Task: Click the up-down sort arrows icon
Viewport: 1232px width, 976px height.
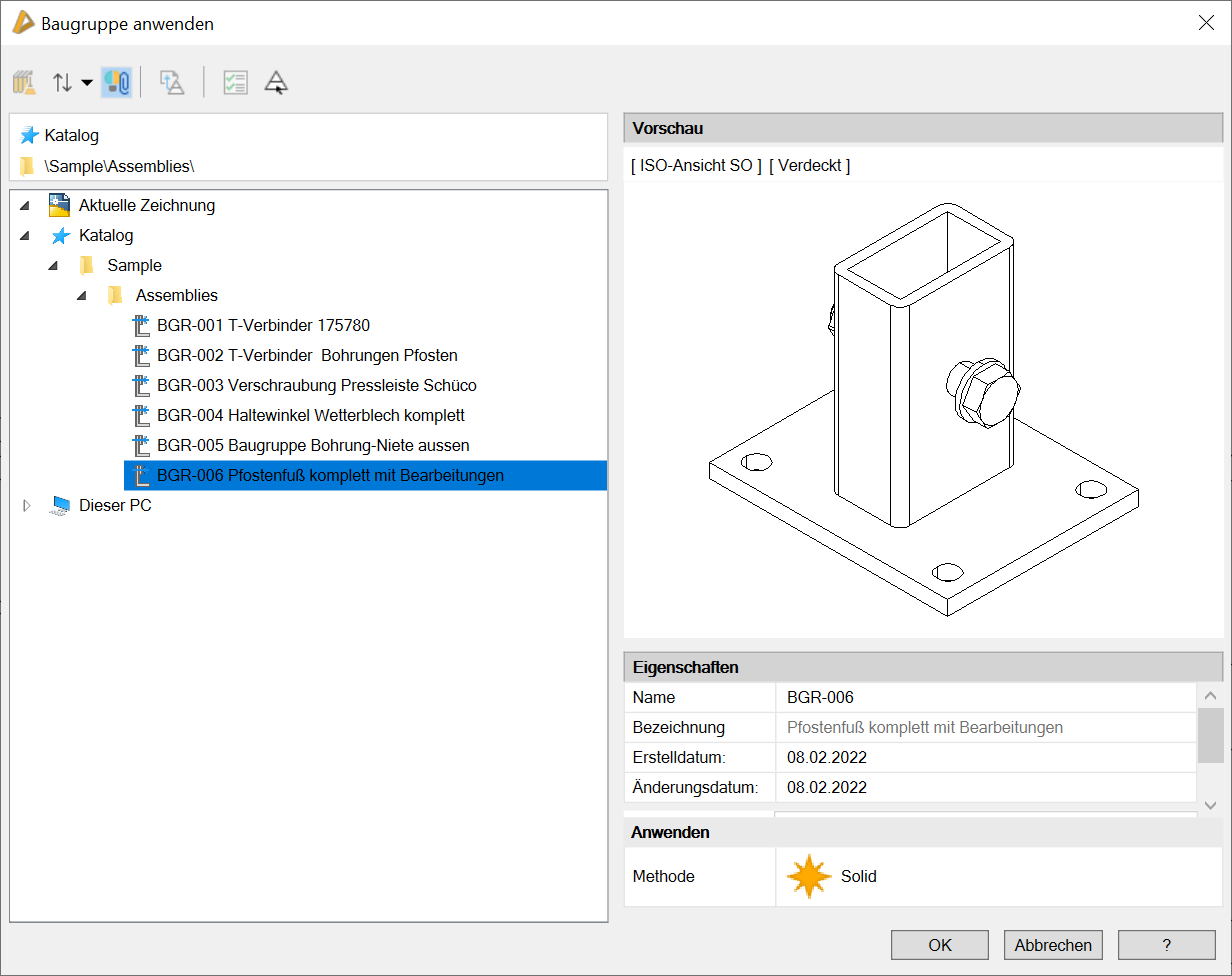Action: (62, 83)
